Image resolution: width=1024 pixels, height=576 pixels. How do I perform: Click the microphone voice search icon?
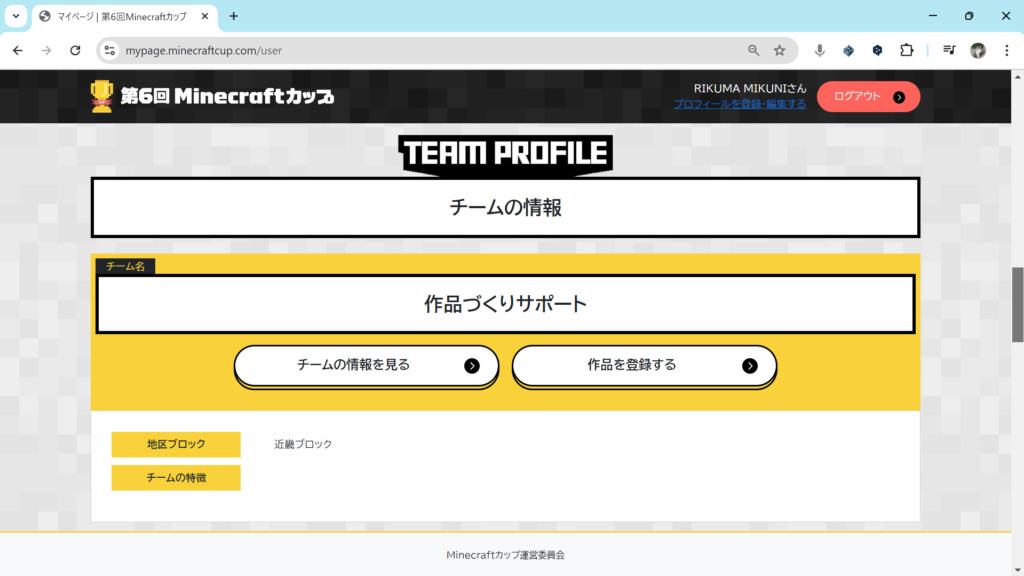820,51
